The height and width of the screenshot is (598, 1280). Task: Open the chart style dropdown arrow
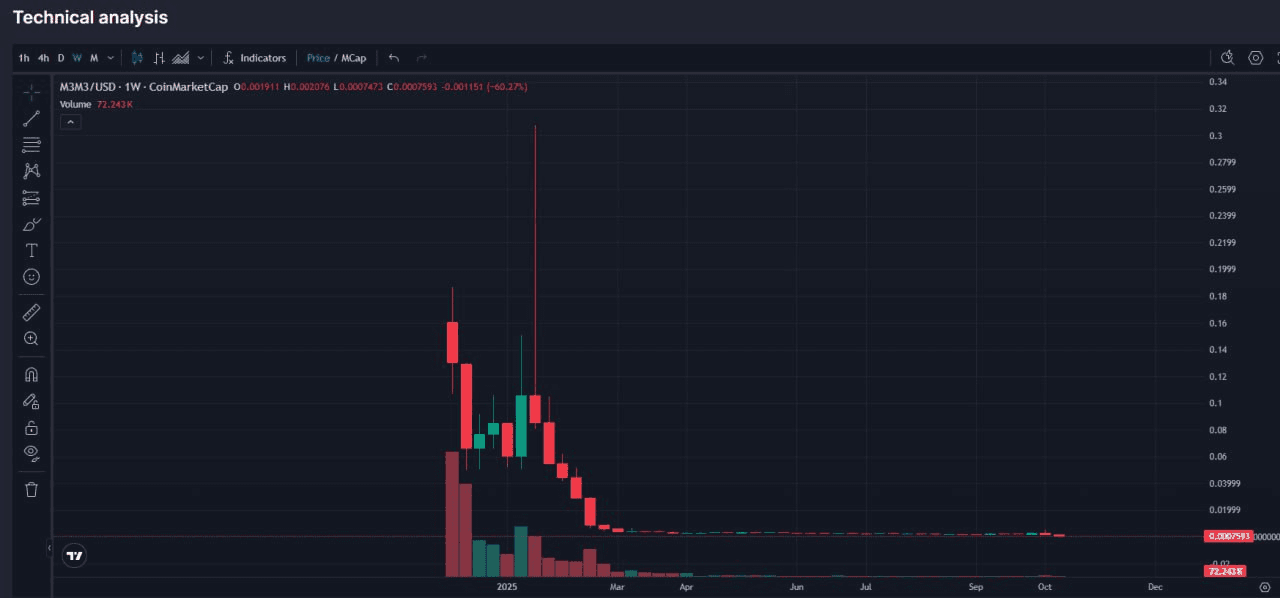201,58
